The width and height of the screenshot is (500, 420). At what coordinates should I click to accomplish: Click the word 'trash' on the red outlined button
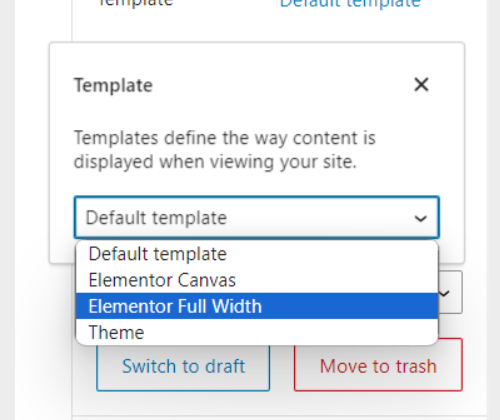tap(416, 366)
